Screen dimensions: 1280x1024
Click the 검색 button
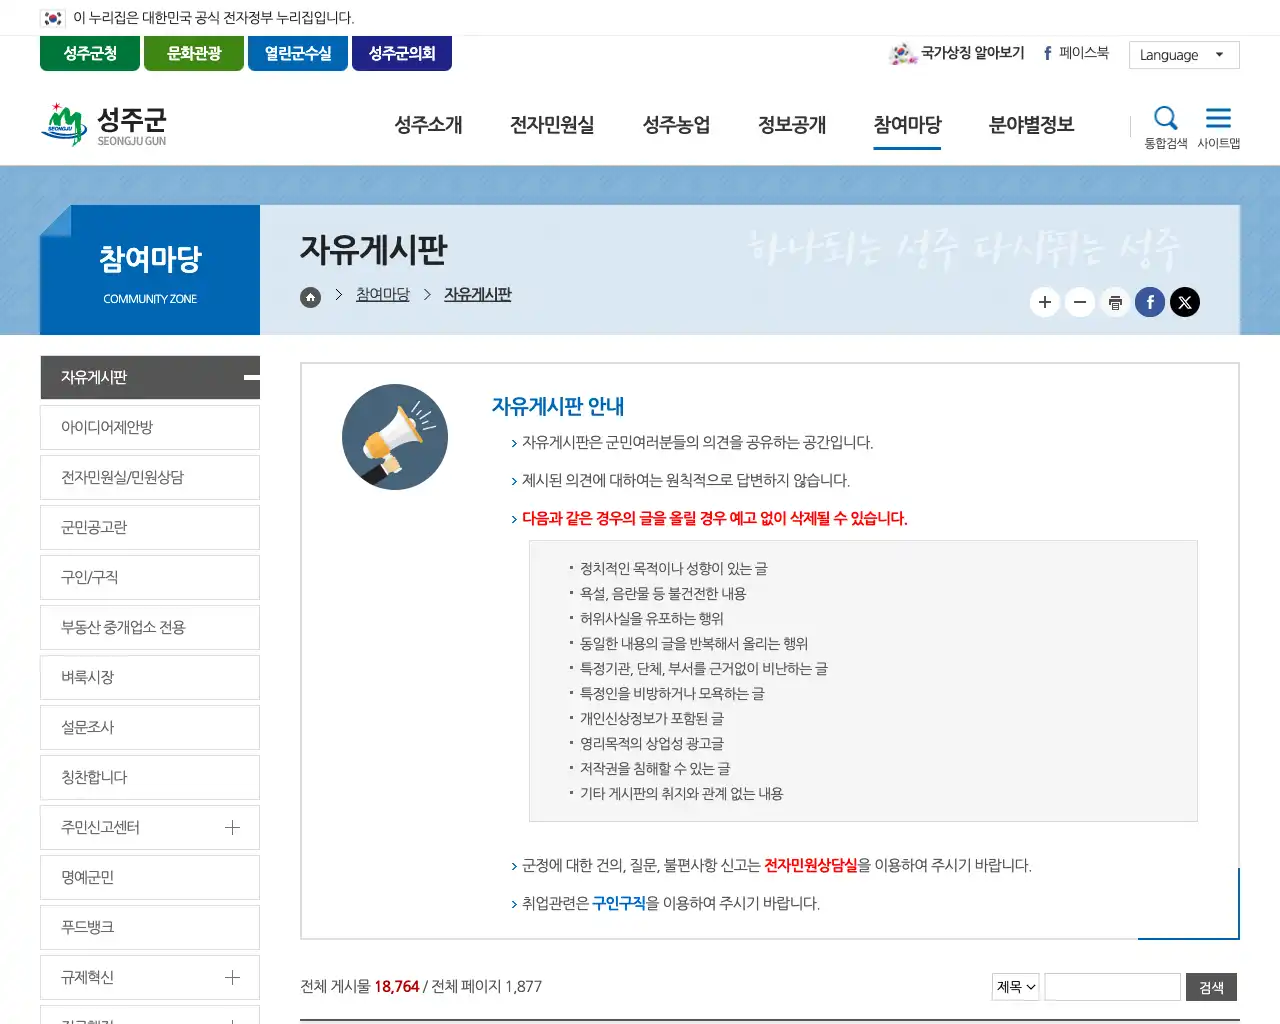click(x=1211, y=987)
